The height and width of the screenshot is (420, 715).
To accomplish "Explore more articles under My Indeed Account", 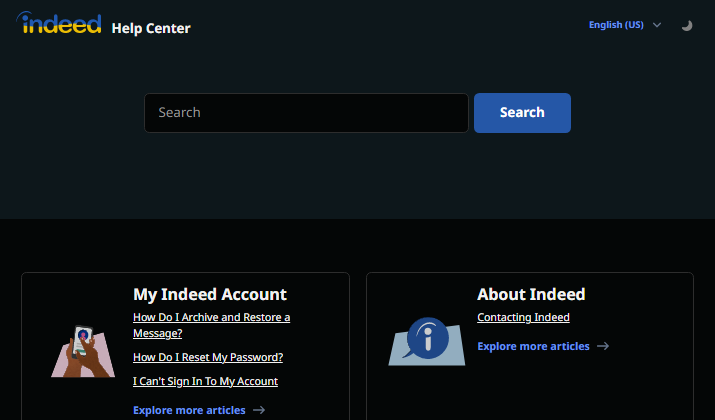I will (189, 410).
